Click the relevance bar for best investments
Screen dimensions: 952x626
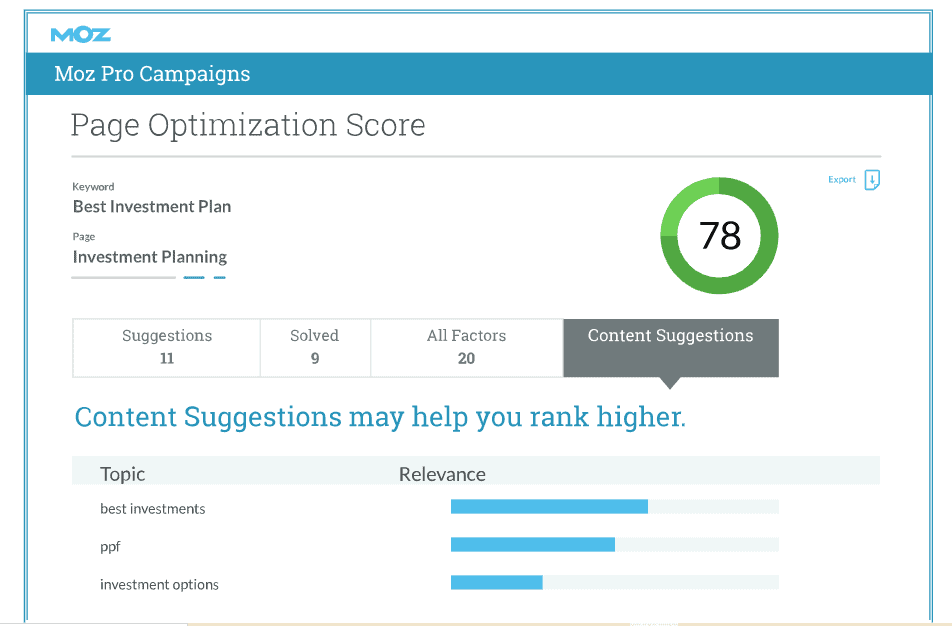pos(550,506)
